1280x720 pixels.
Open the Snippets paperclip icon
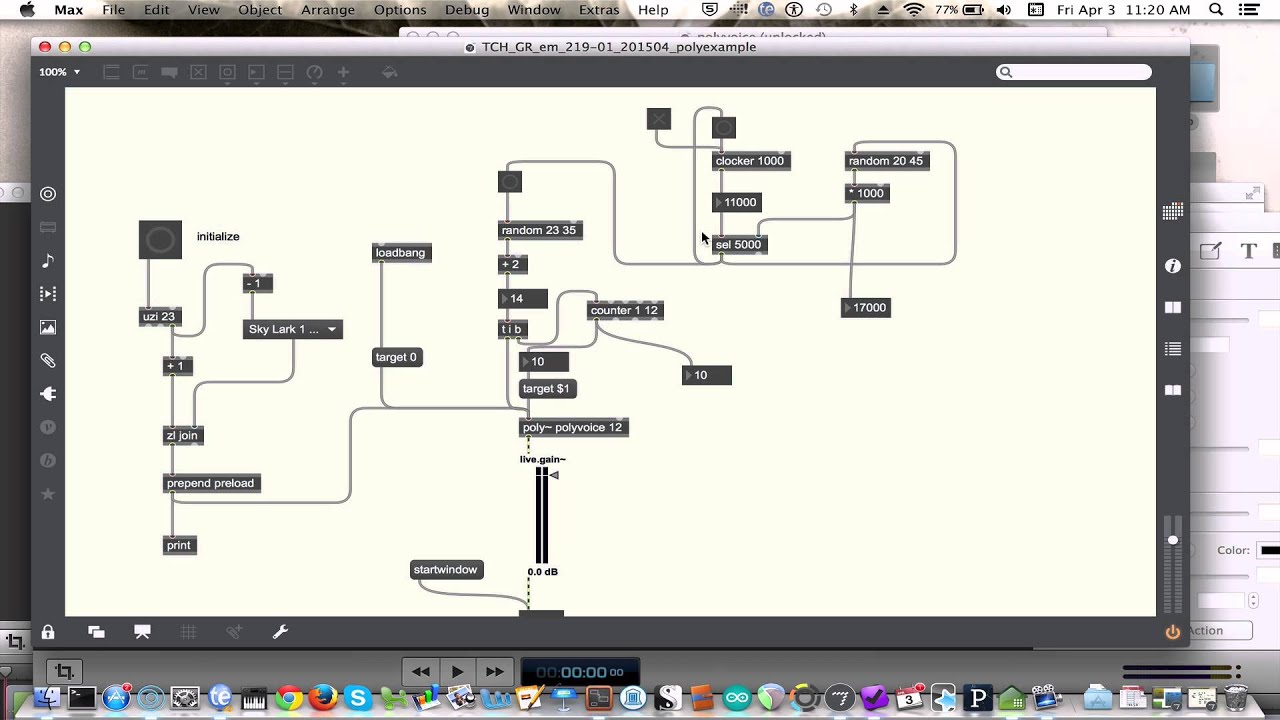tap(48, 360)
